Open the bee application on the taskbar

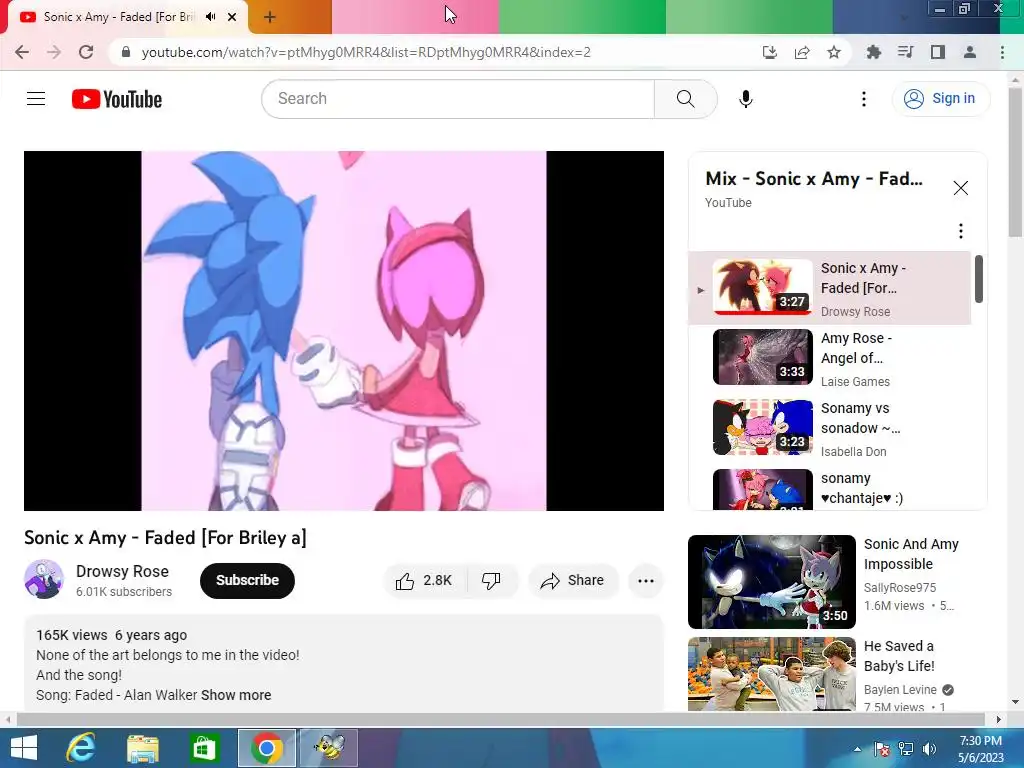(x=328, y=748)
